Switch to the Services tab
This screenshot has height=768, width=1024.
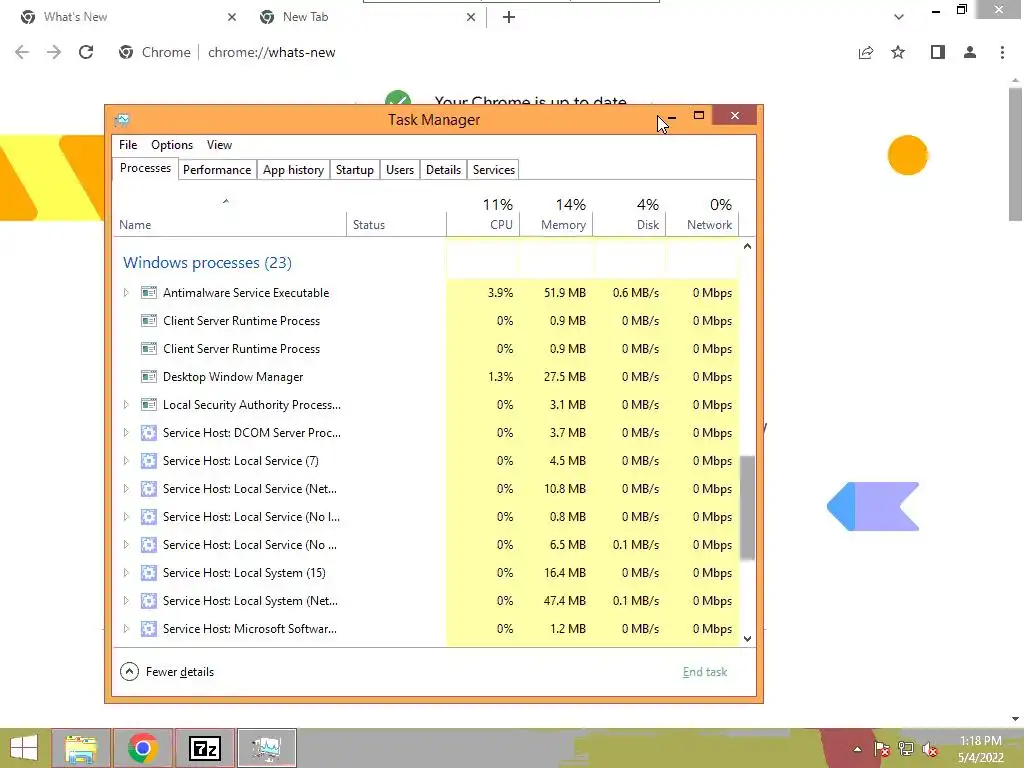pos(494,170)
